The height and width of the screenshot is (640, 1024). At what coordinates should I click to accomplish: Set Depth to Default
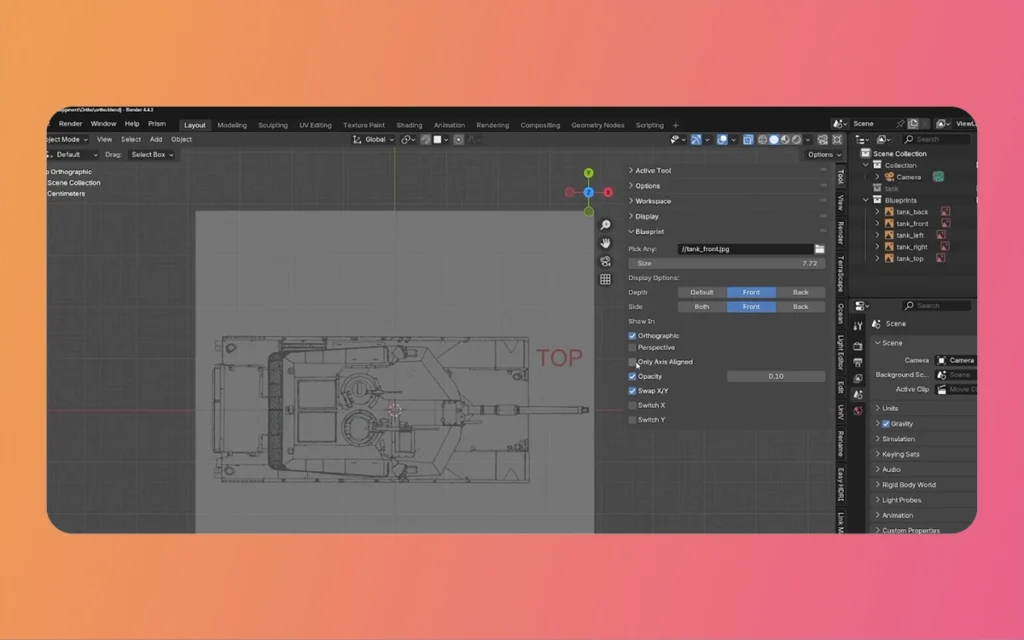[702, 293]
